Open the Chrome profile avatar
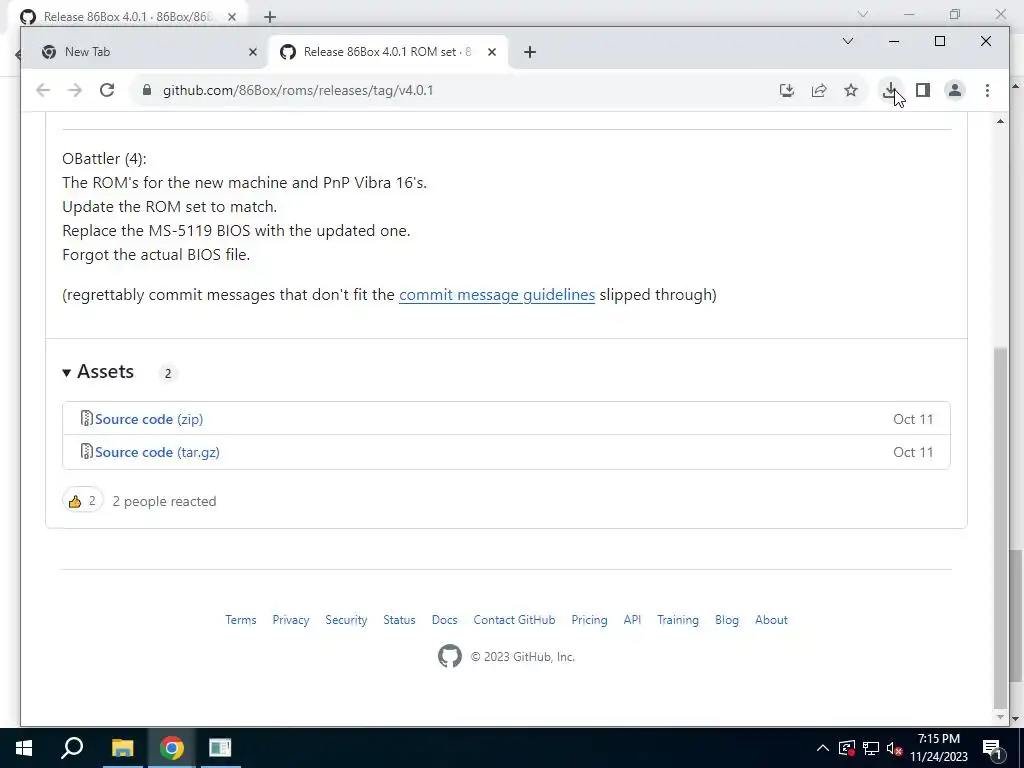 click(955, 90)
